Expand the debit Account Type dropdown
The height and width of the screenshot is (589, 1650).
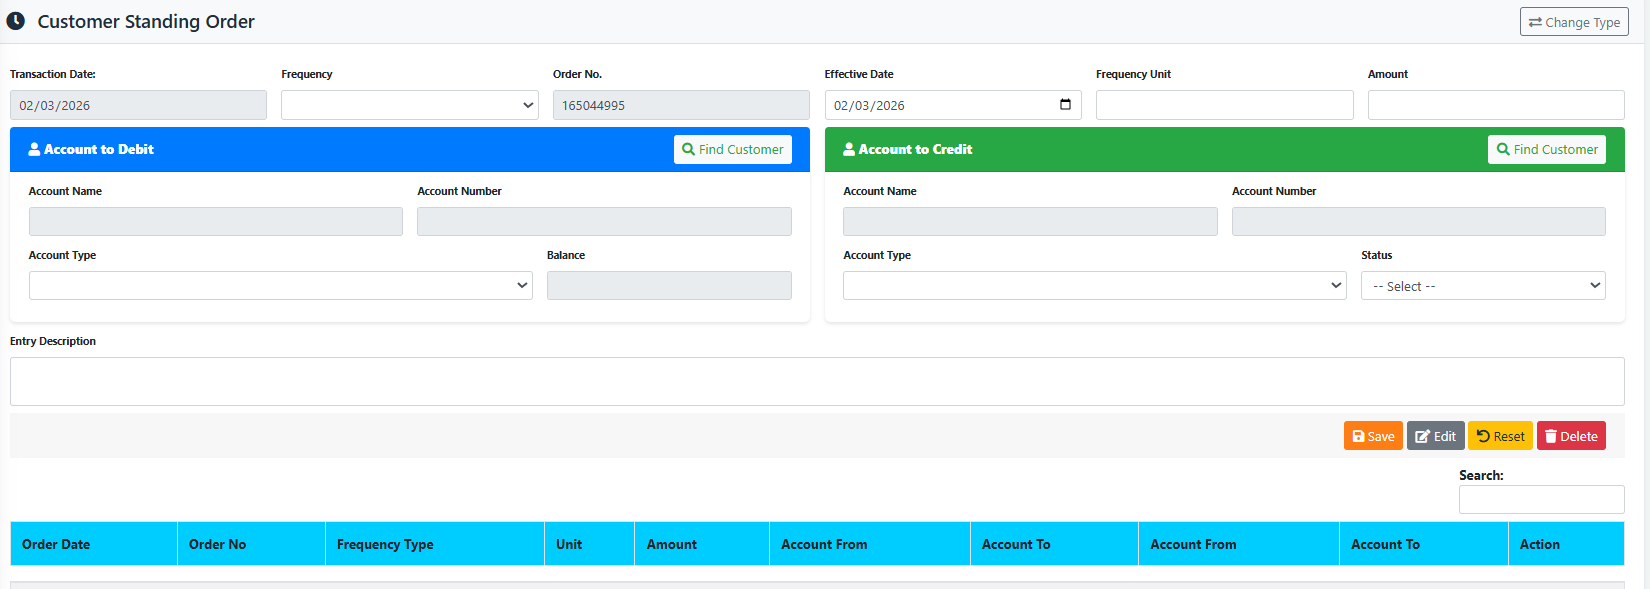click(280, 286)
